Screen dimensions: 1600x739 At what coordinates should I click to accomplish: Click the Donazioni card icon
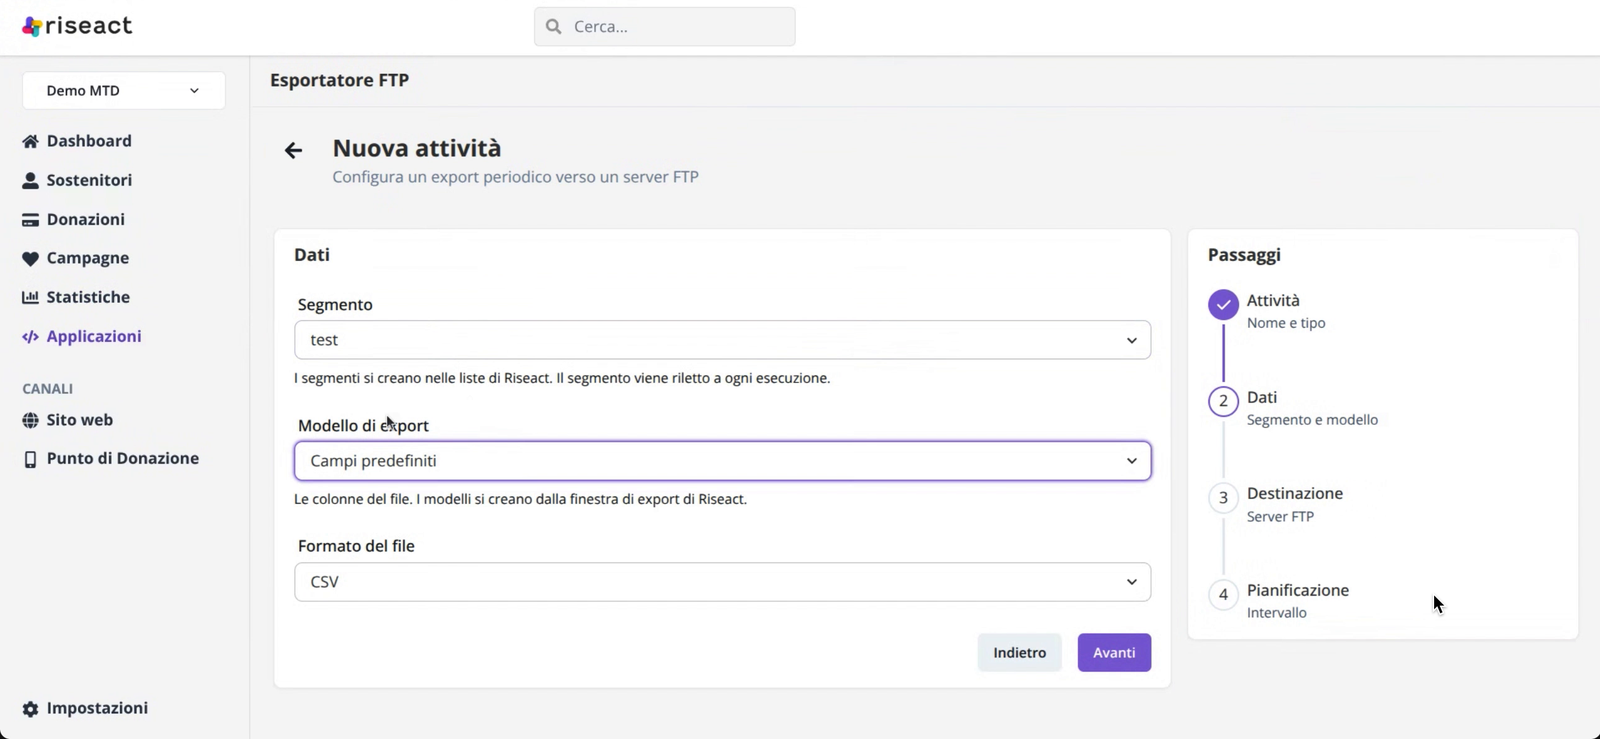pyautogui.click(x=30, y=219)
